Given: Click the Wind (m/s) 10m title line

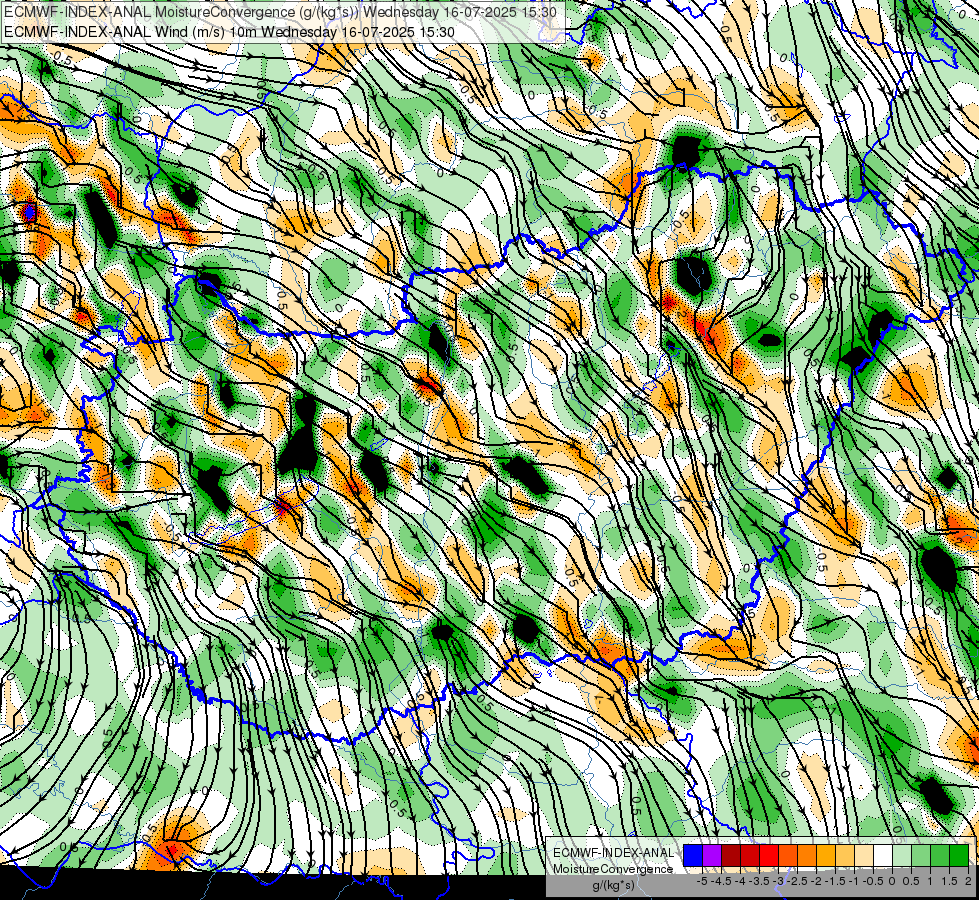Looking at the screenshot, I should click(229, 31).
